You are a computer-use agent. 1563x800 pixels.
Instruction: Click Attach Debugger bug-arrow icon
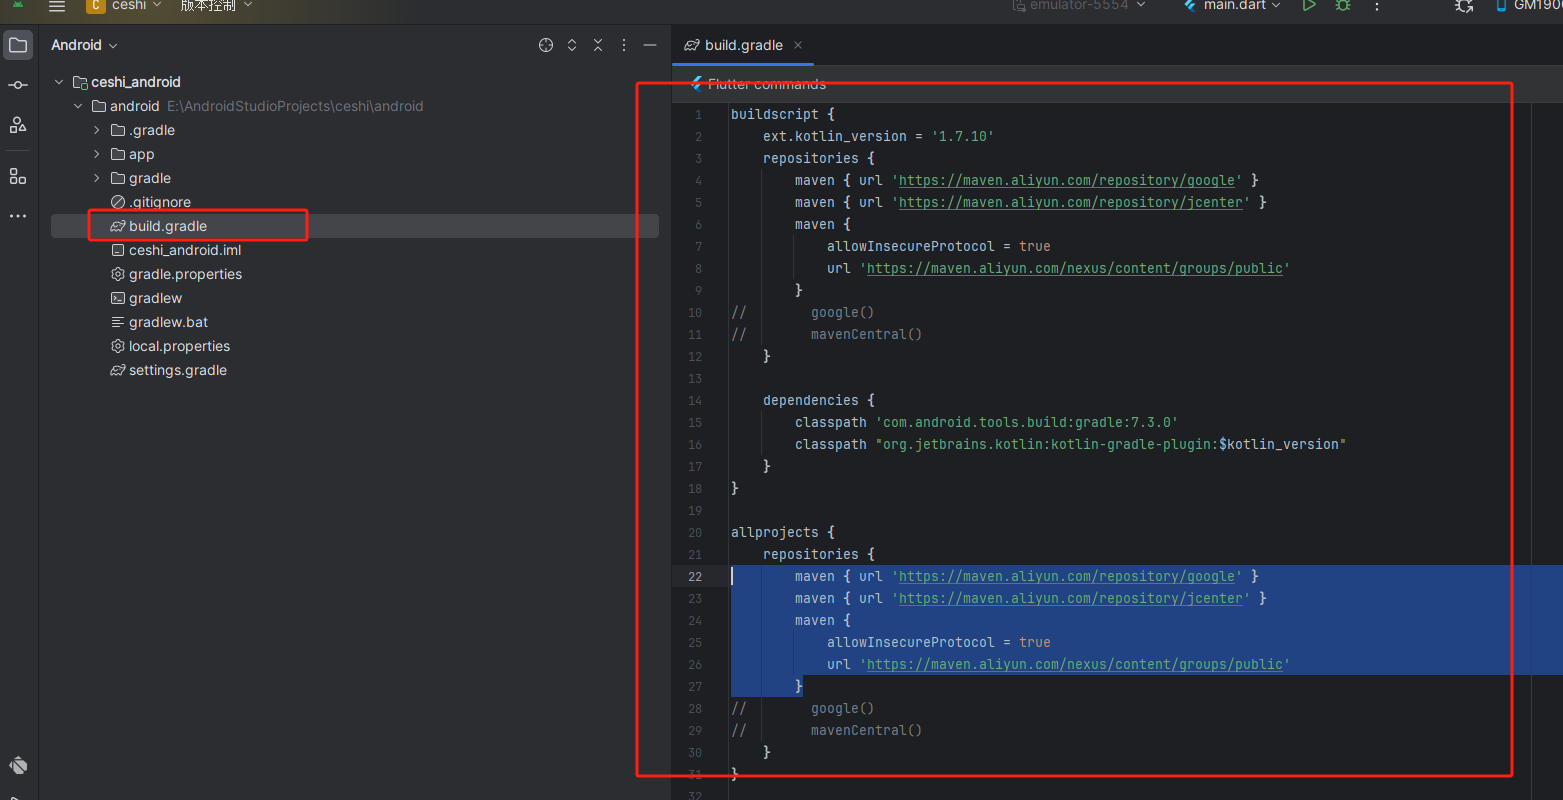pyautogui.click(x=1464, y=6)
